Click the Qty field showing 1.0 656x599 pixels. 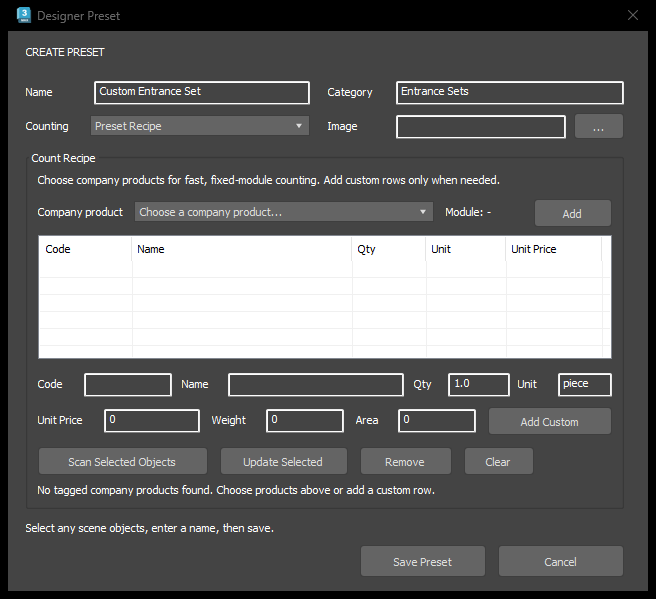(479, 384)
